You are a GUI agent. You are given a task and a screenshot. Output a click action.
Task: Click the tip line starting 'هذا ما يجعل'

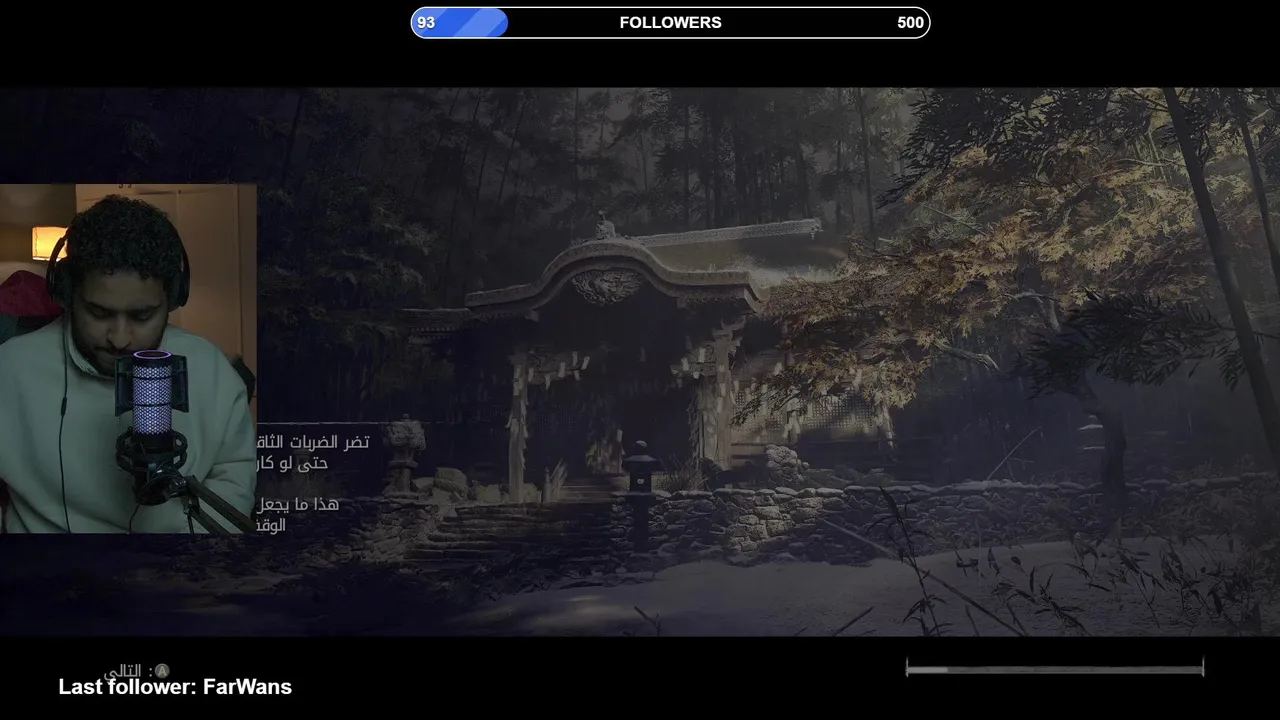(298, 504)
